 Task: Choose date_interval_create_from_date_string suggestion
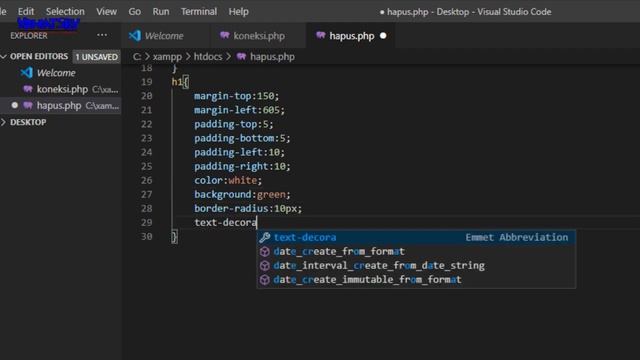(x=416, y=265)
